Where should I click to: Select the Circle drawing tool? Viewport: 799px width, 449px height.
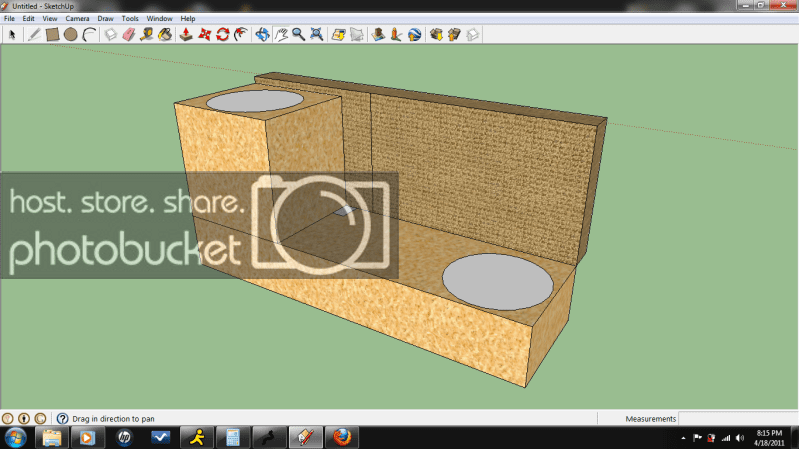71,35
